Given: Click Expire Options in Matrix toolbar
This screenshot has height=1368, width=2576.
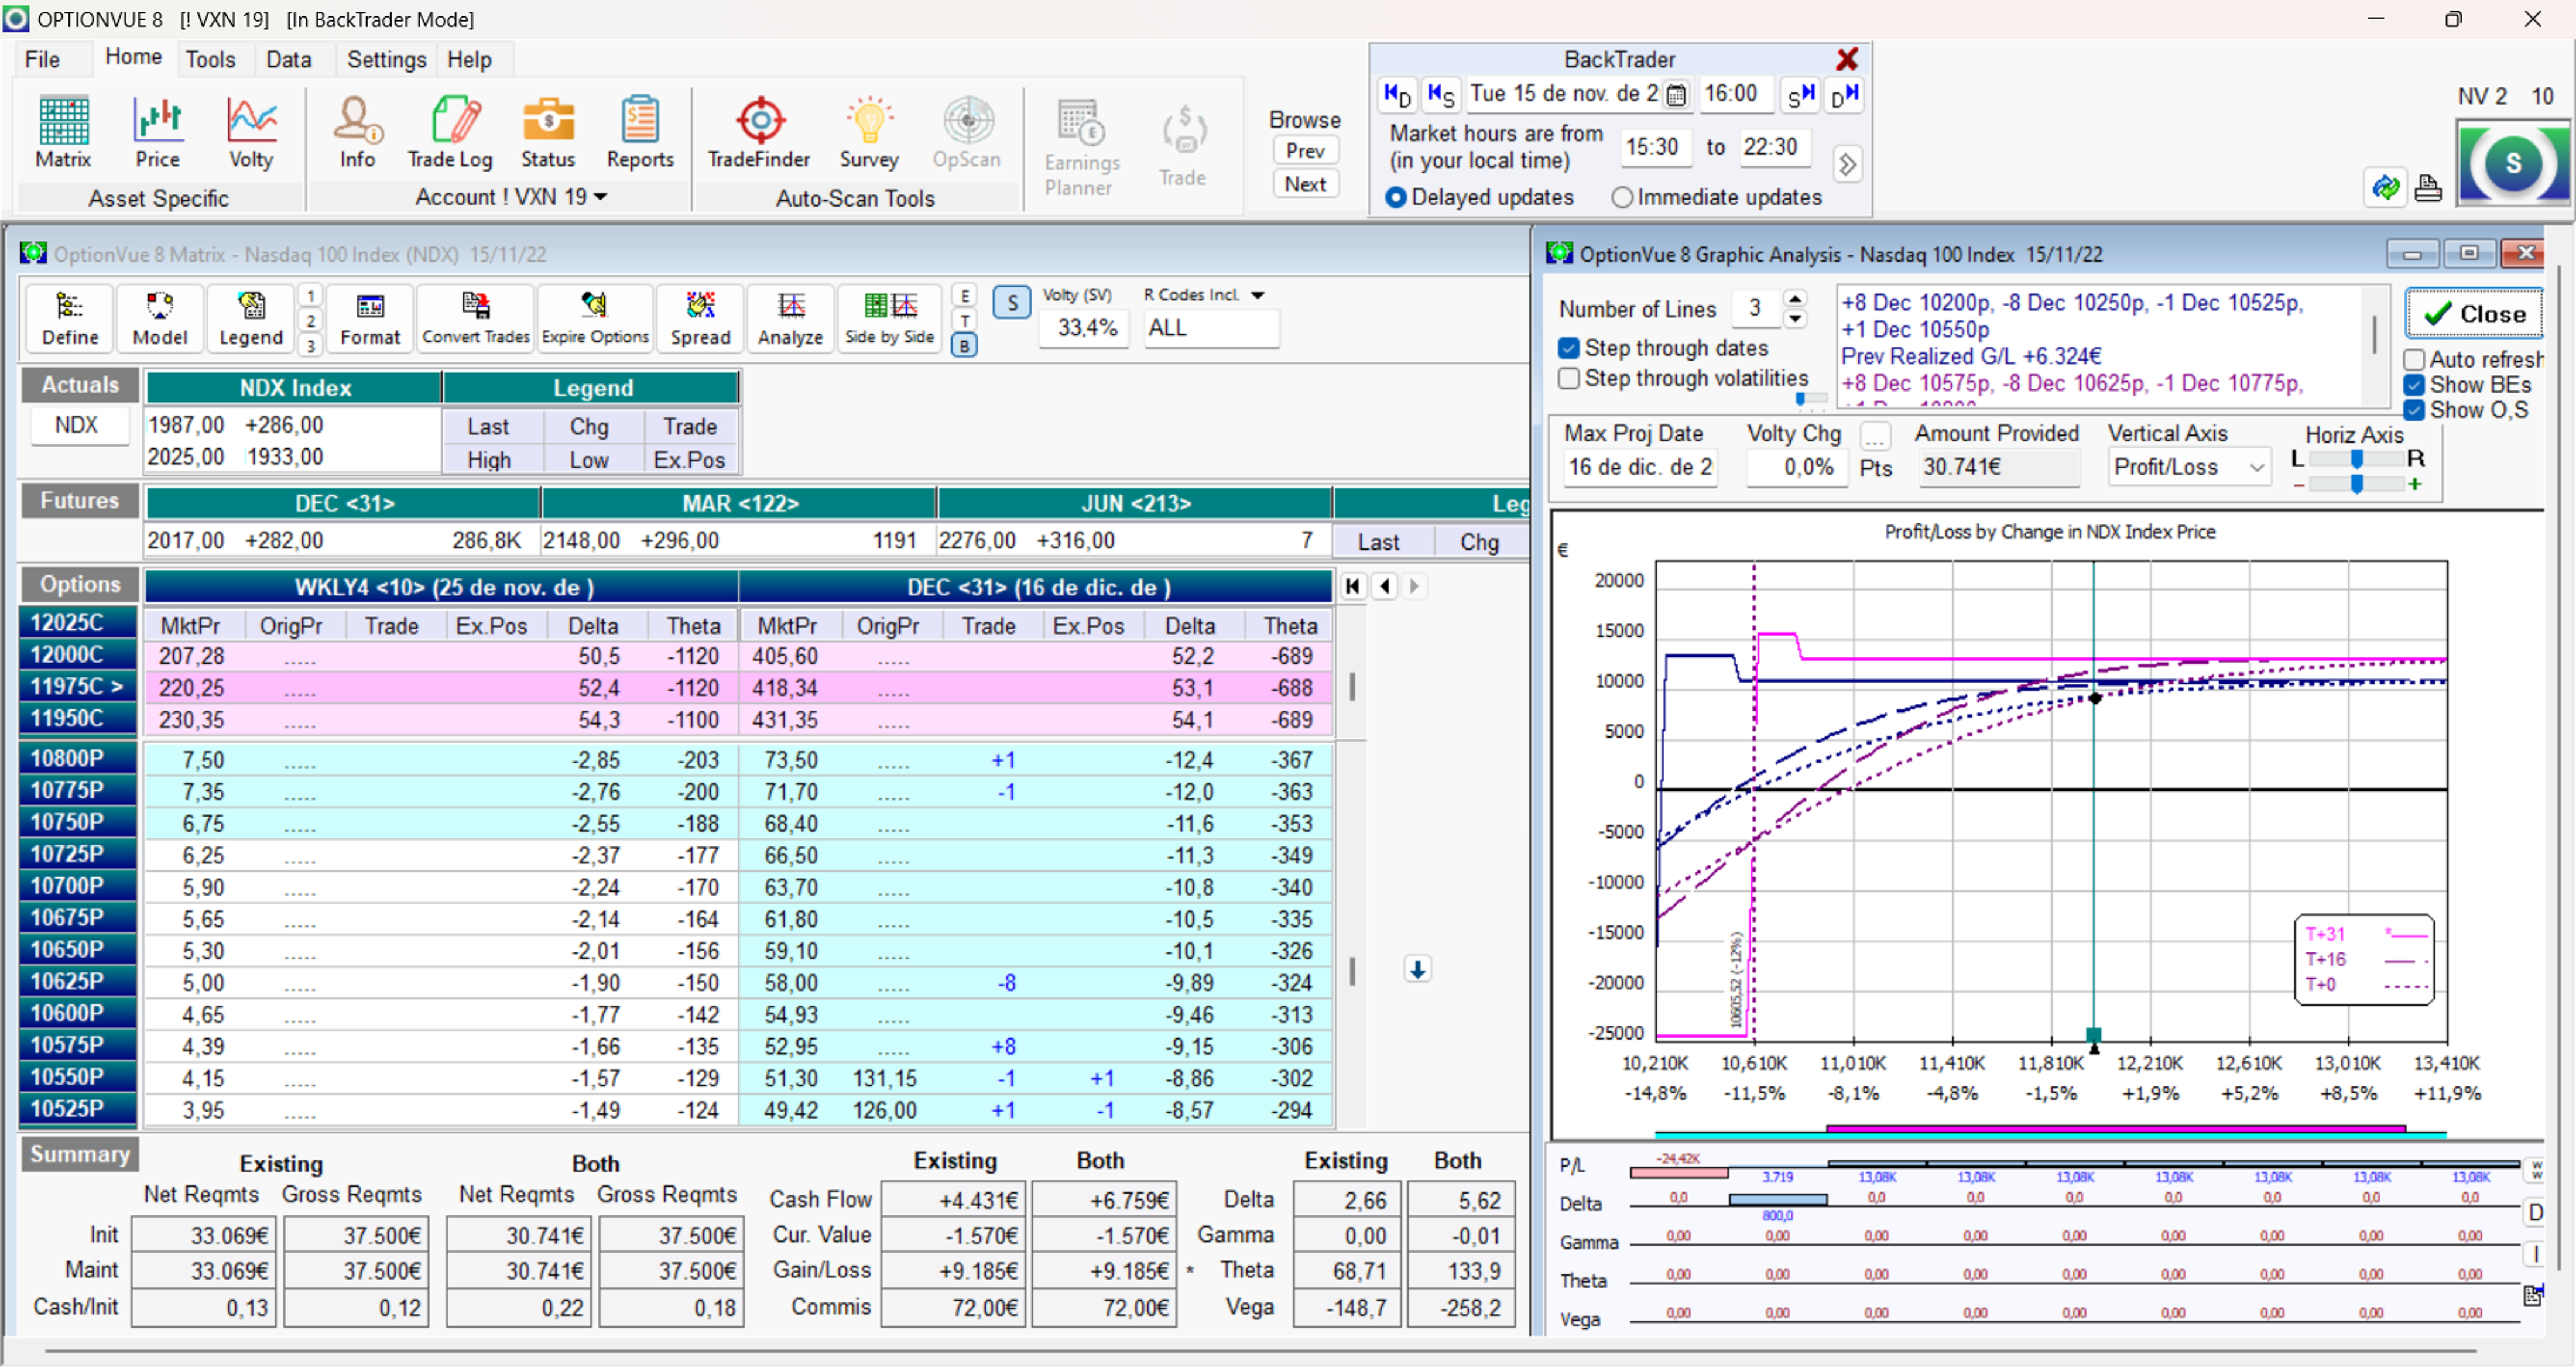Looking at the screenshot, I should 595,318.
